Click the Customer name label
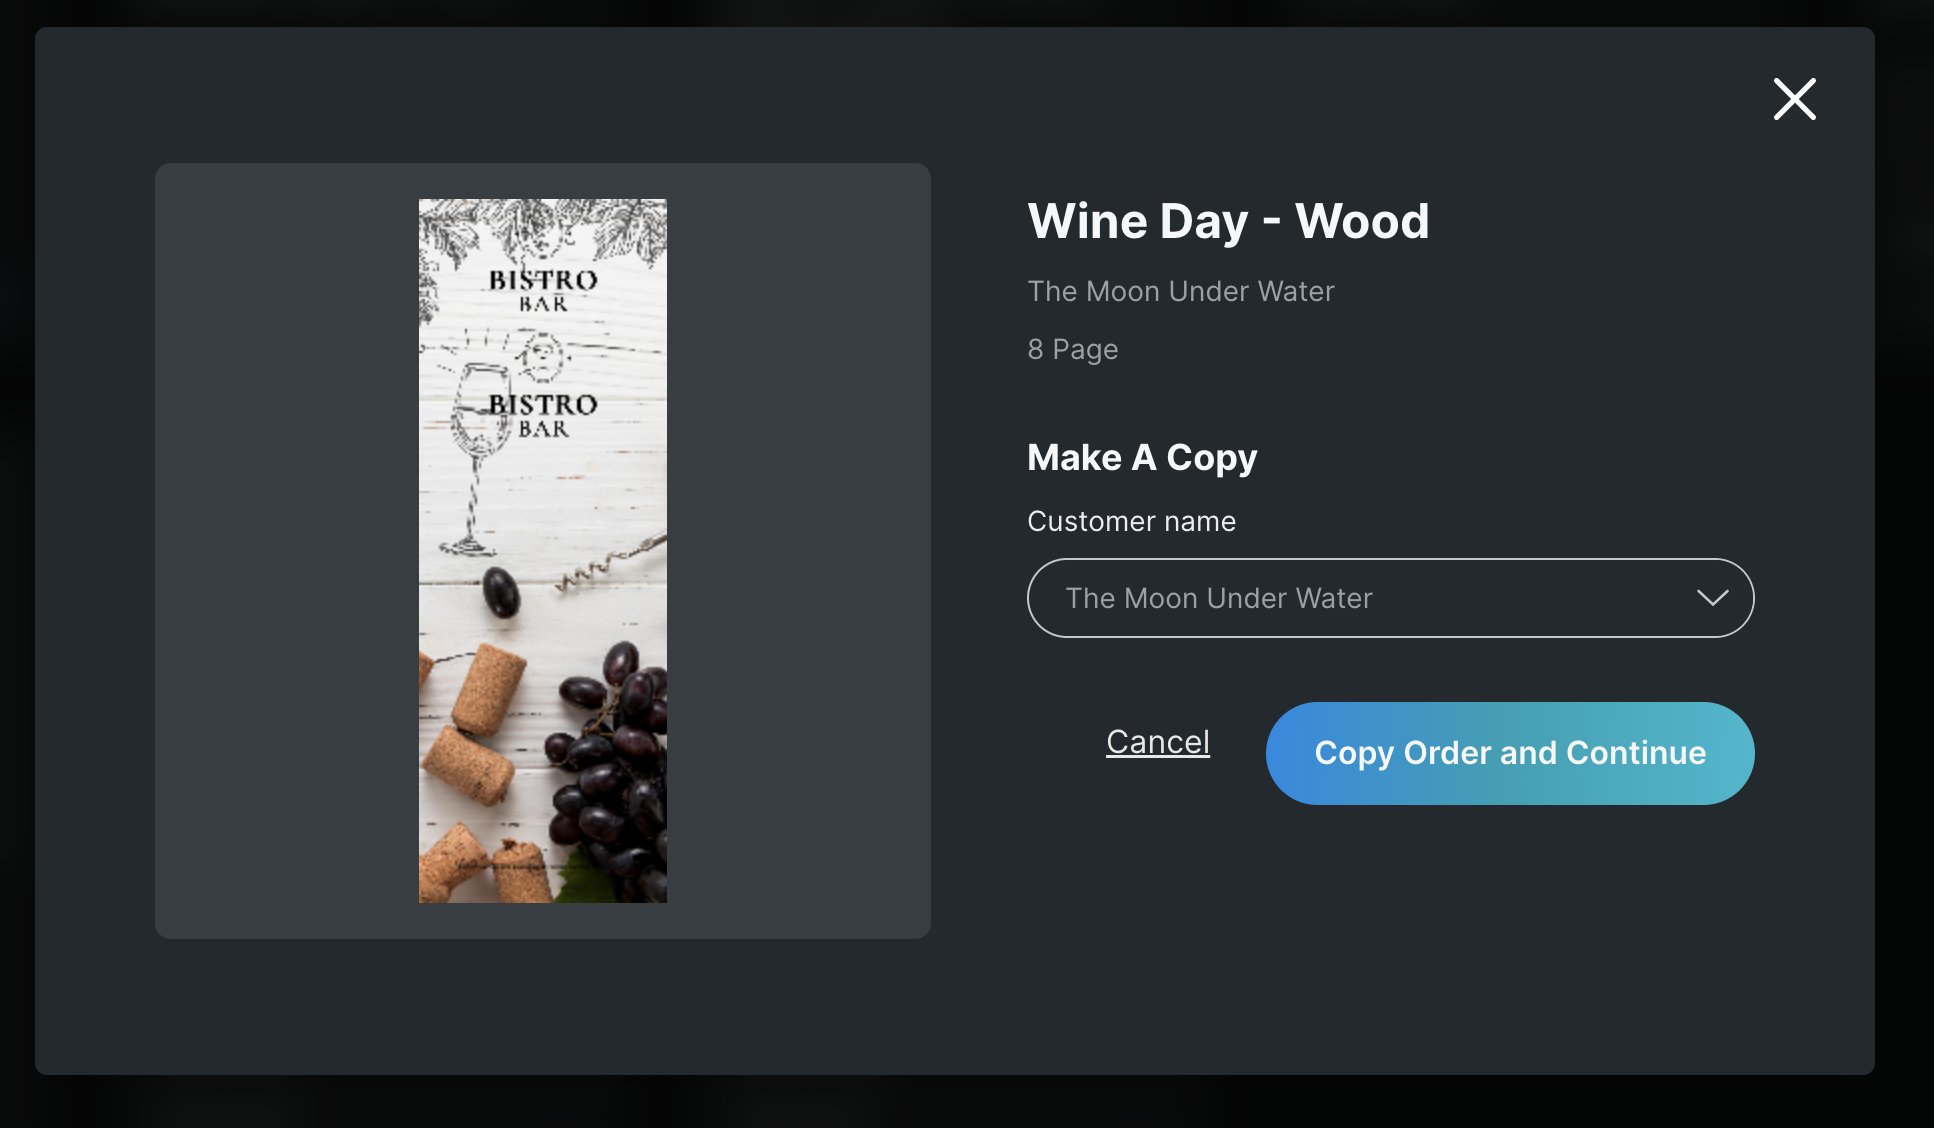 click(1131, 521)
